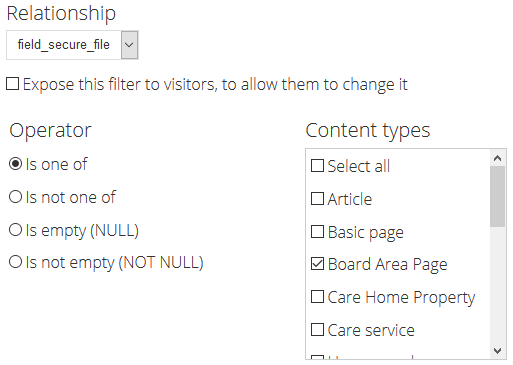This screenshot has height=365, width=513.
Task: Click the content types scrollbar thumb
Action: coord(498,196)
